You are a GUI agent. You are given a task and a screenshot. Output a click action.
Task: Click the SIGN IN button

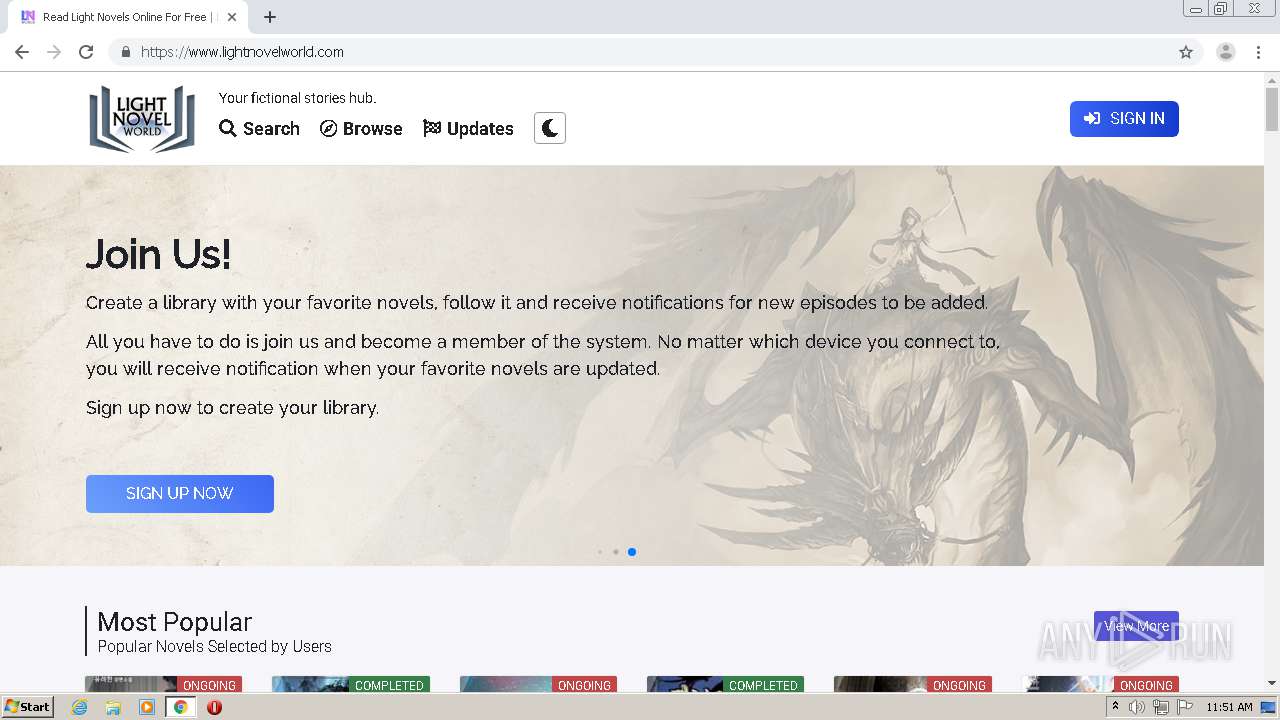1124,119
